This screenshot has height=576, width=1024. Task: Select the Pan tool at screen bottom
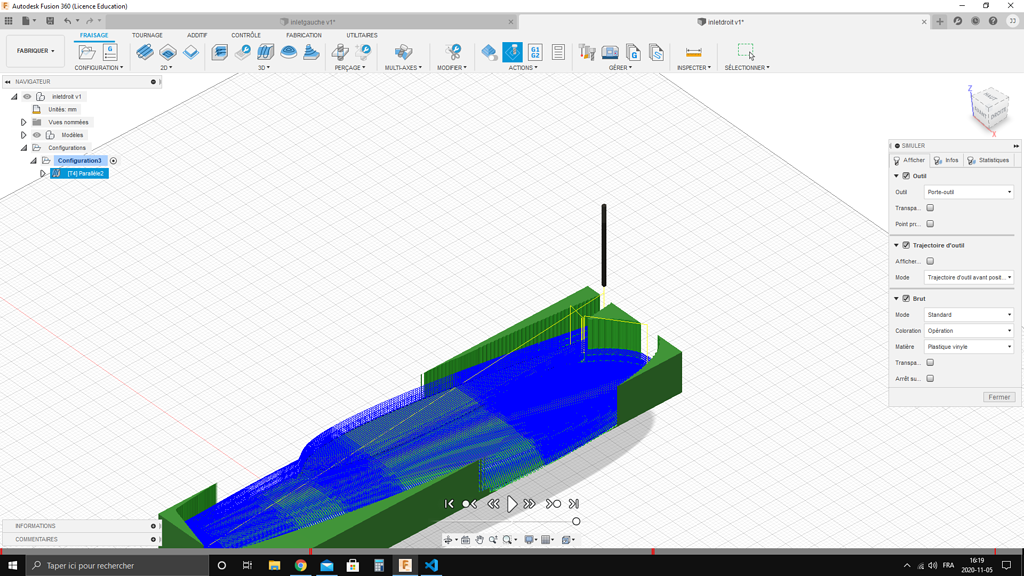pos(480,540)
